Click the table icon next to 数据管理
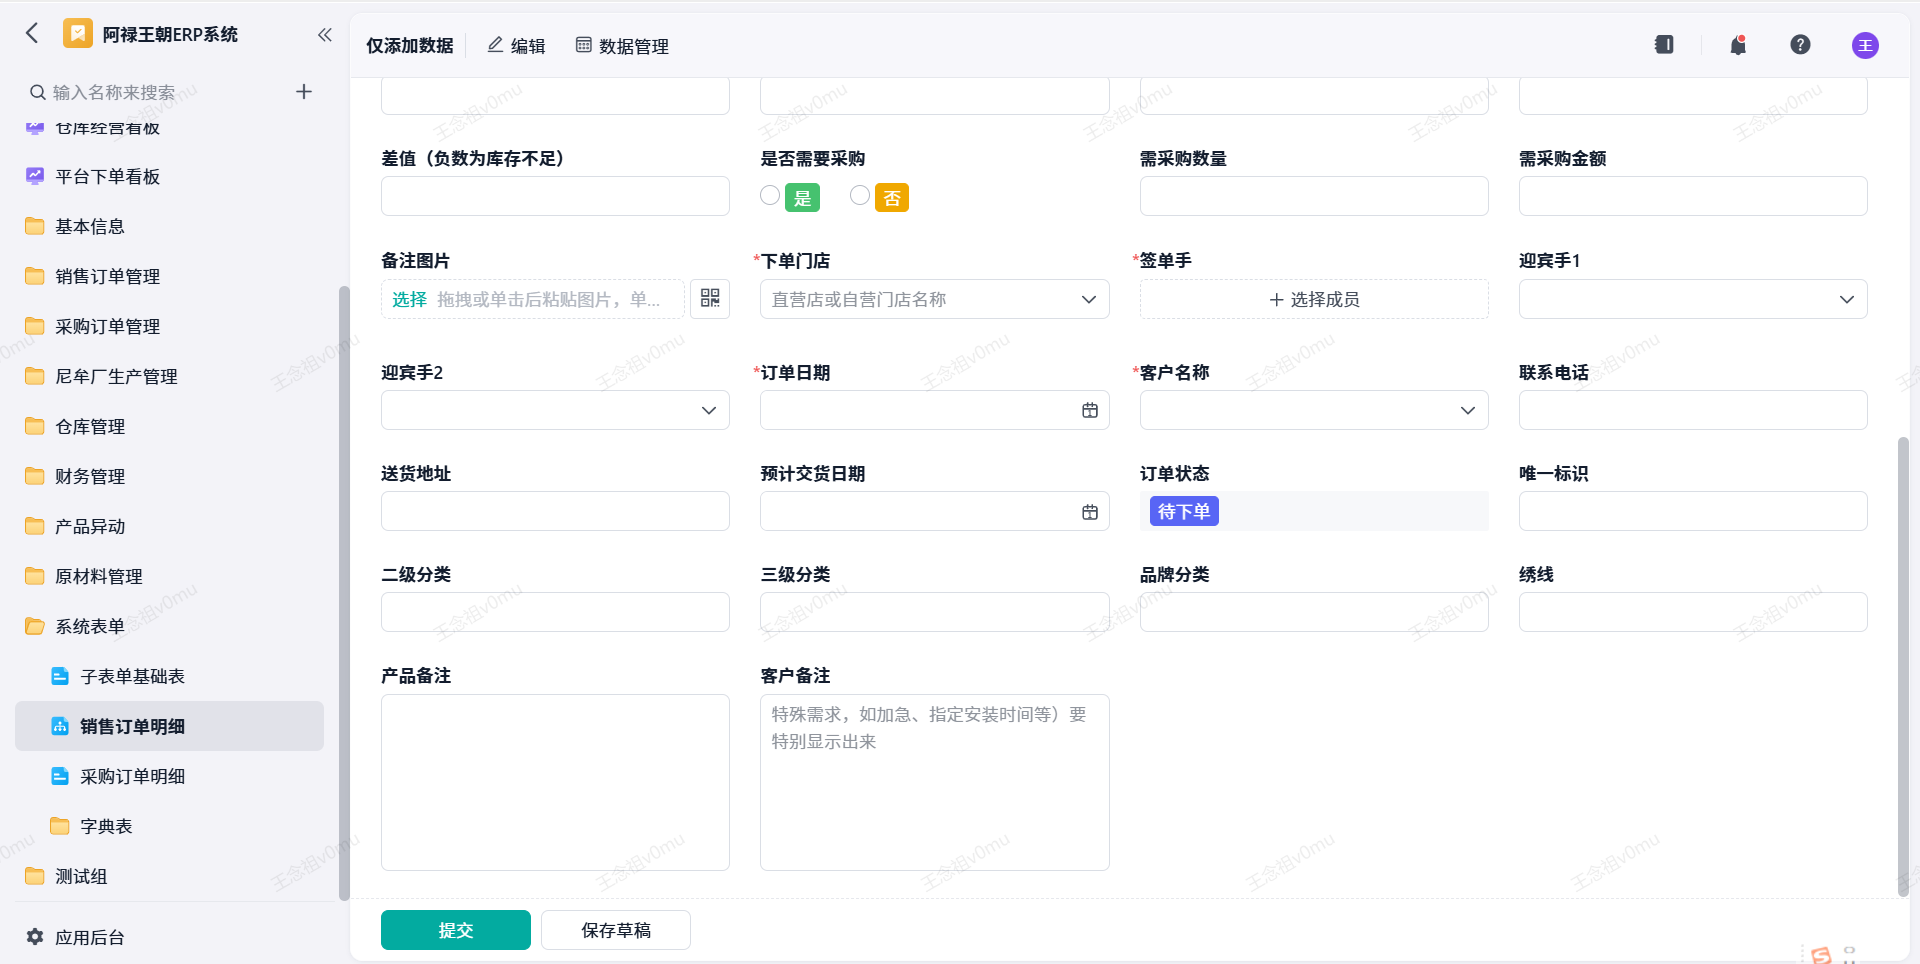This screenshot has width=1920, height=964. point(584,45)
